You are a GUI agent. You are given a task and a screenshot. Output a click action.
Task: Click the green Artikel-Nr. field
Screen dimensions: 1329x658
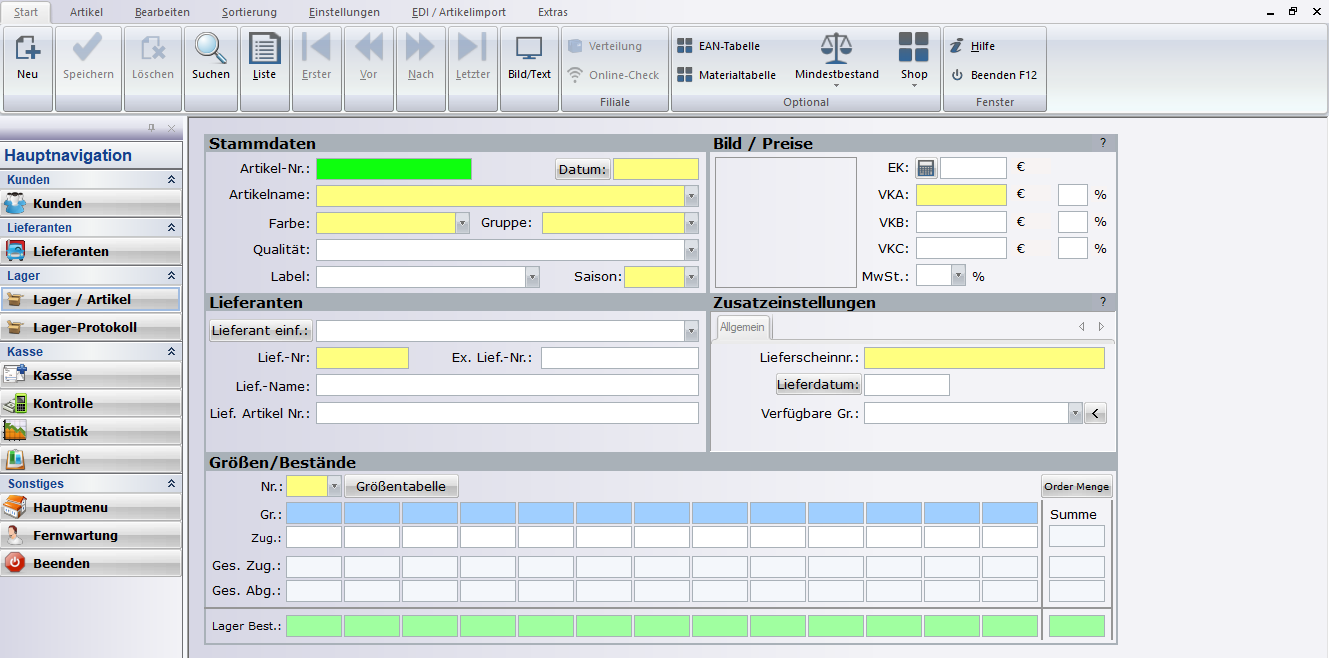[x=394, y=169]
